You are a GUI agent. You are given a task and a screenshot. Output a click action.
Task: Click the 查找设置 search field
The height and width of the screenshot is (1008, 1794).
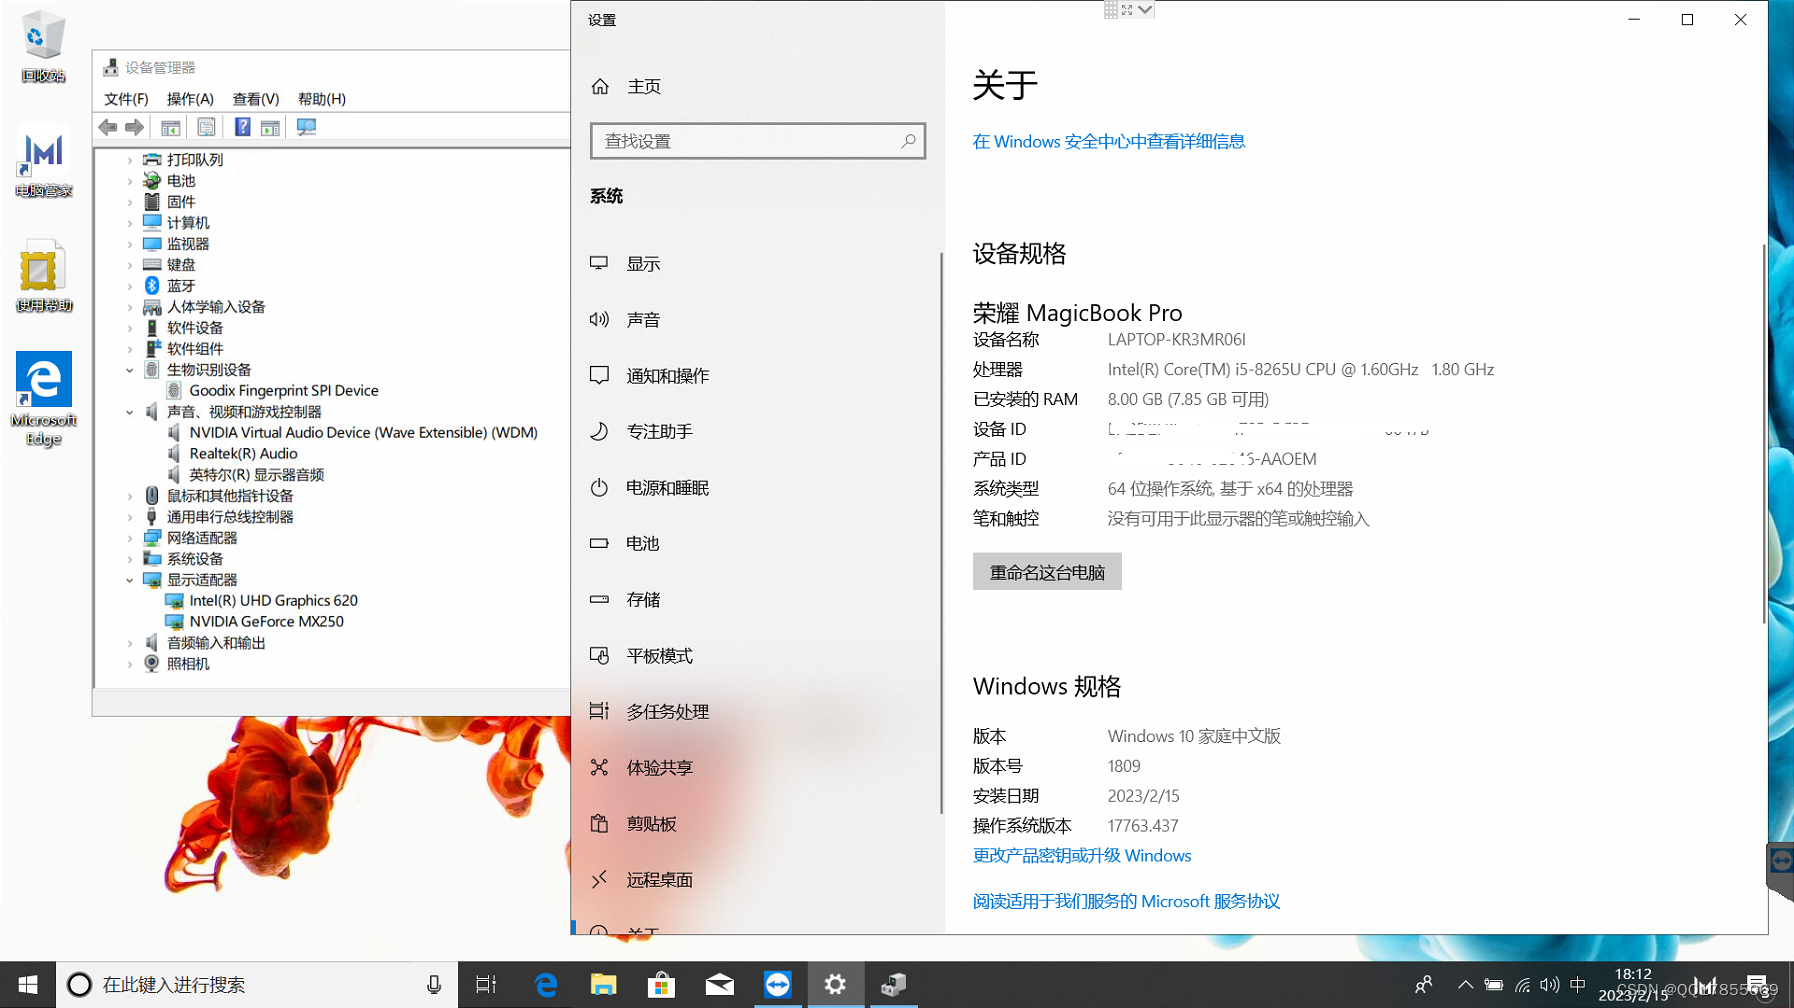[x=758, y=141]
